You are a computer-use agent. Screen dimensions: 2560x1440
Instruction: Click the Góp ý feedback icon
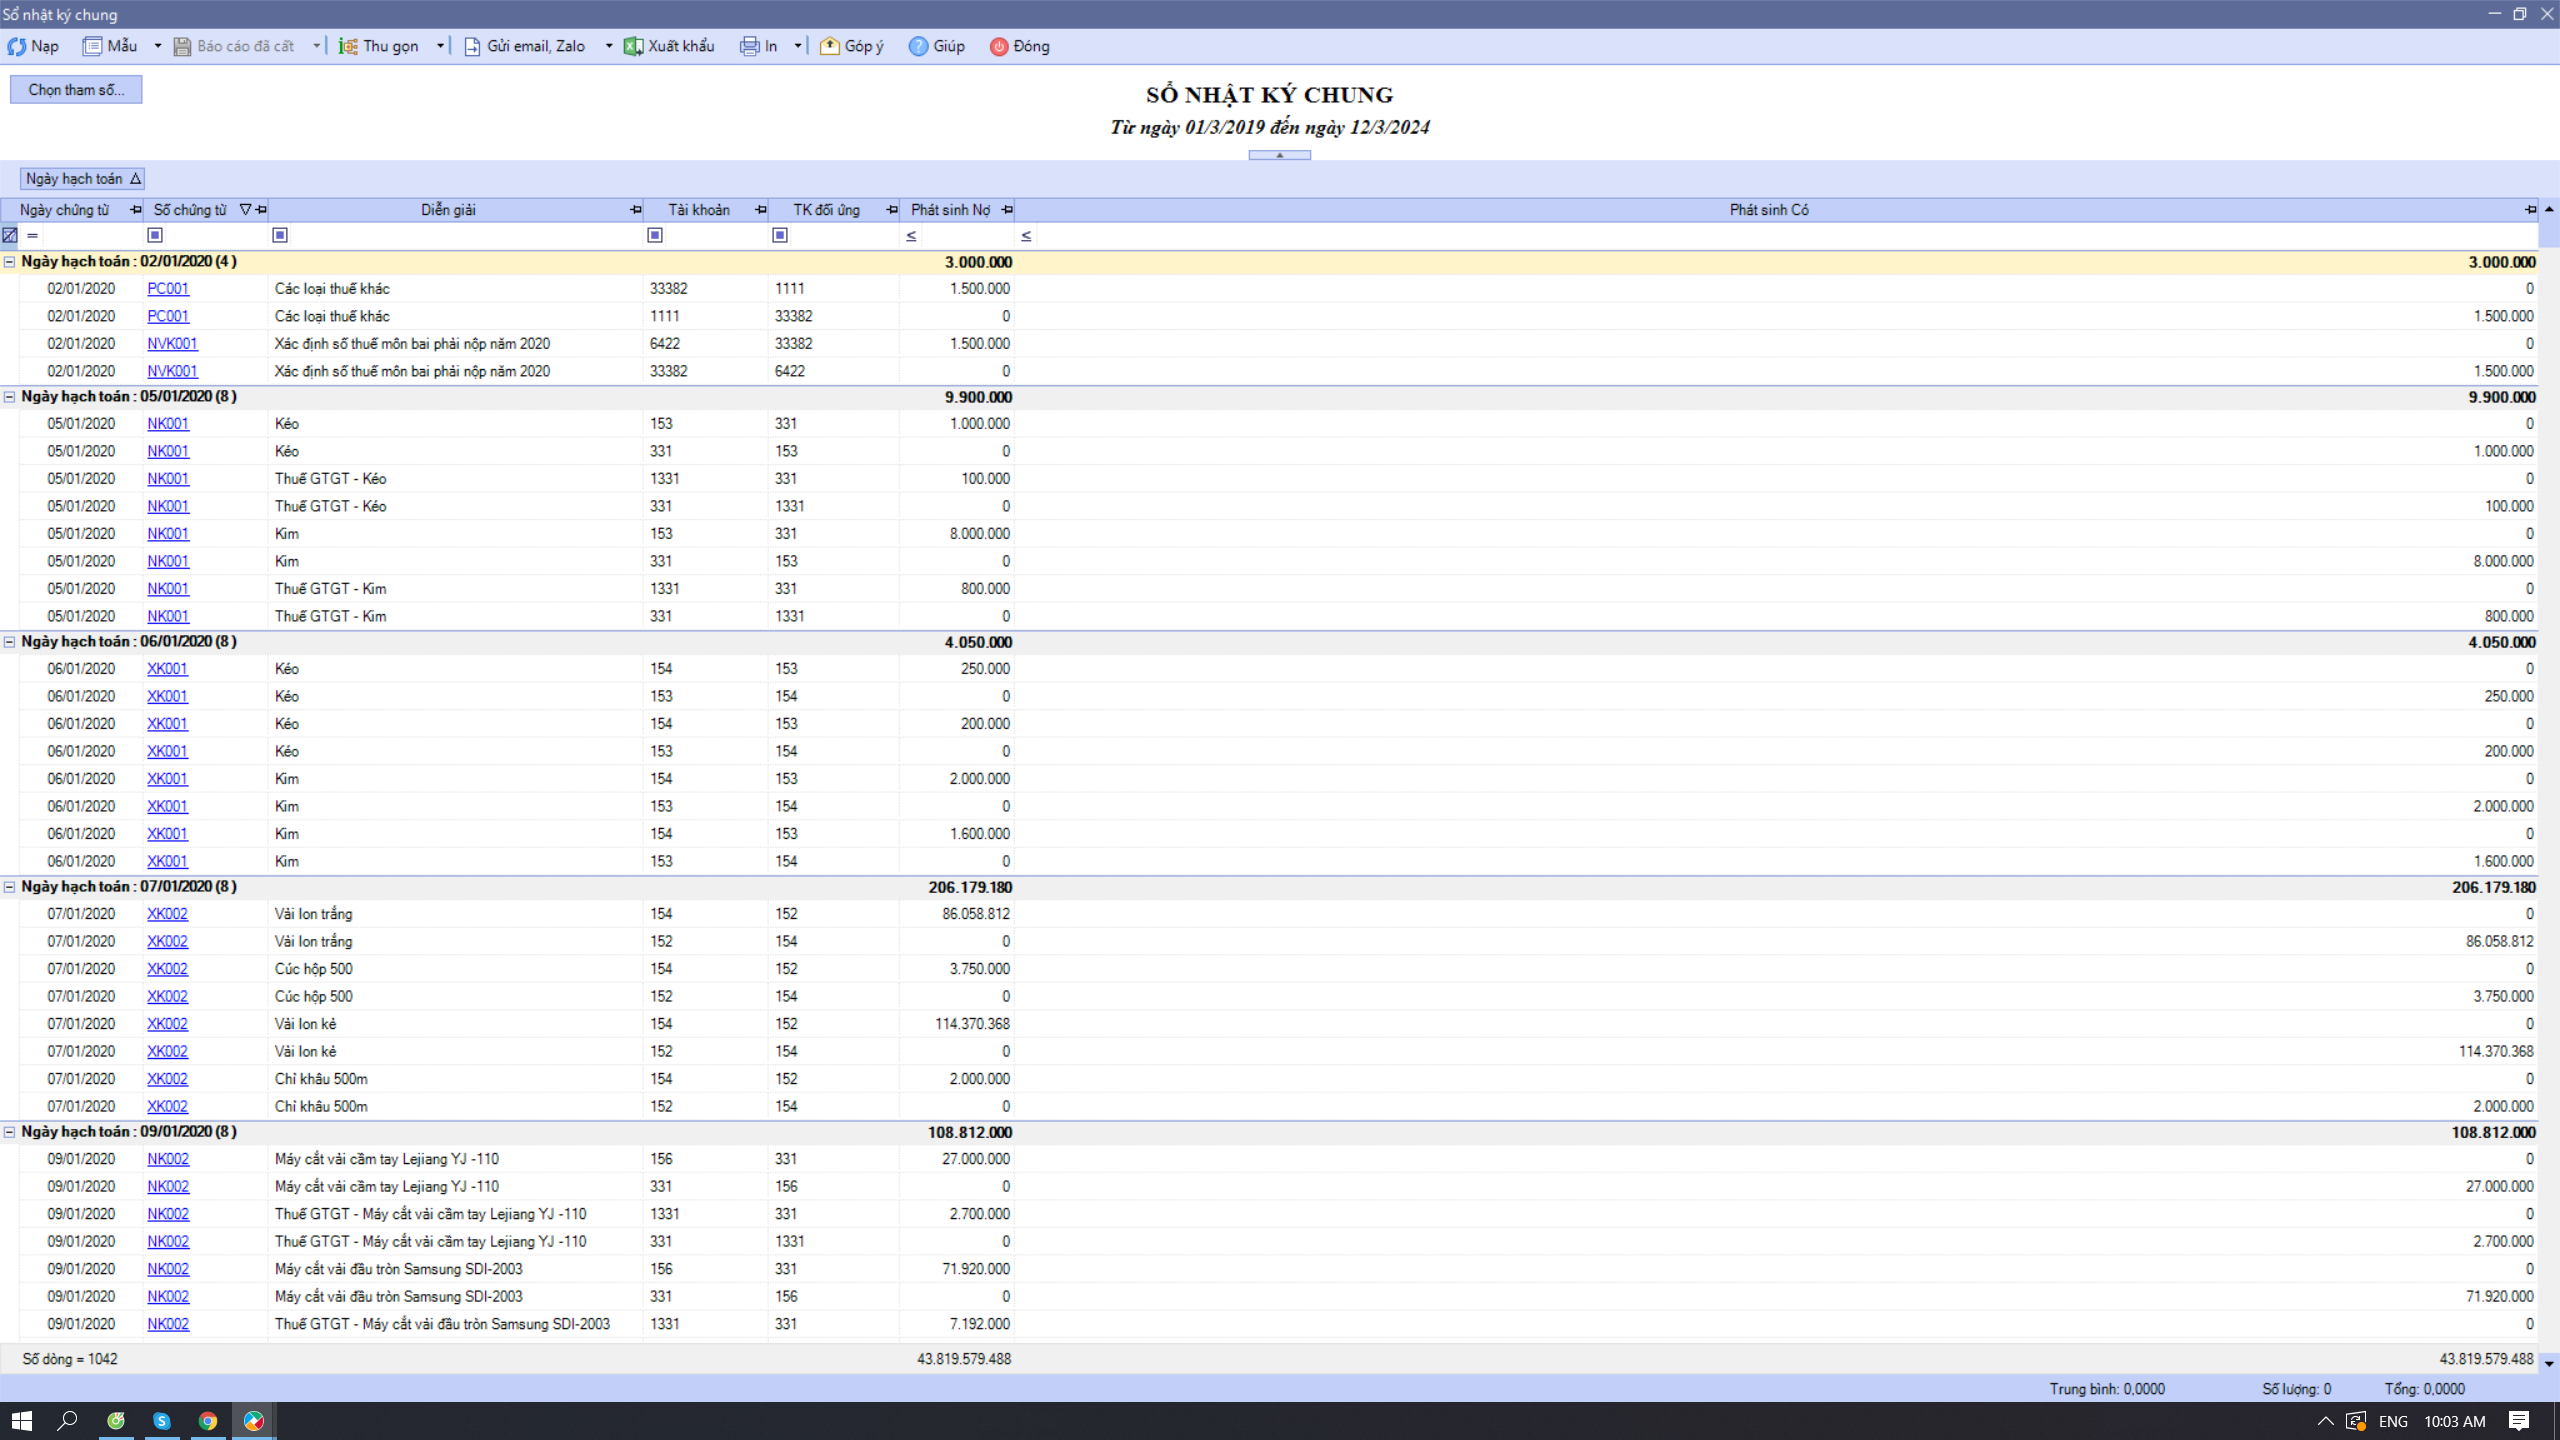829,46
